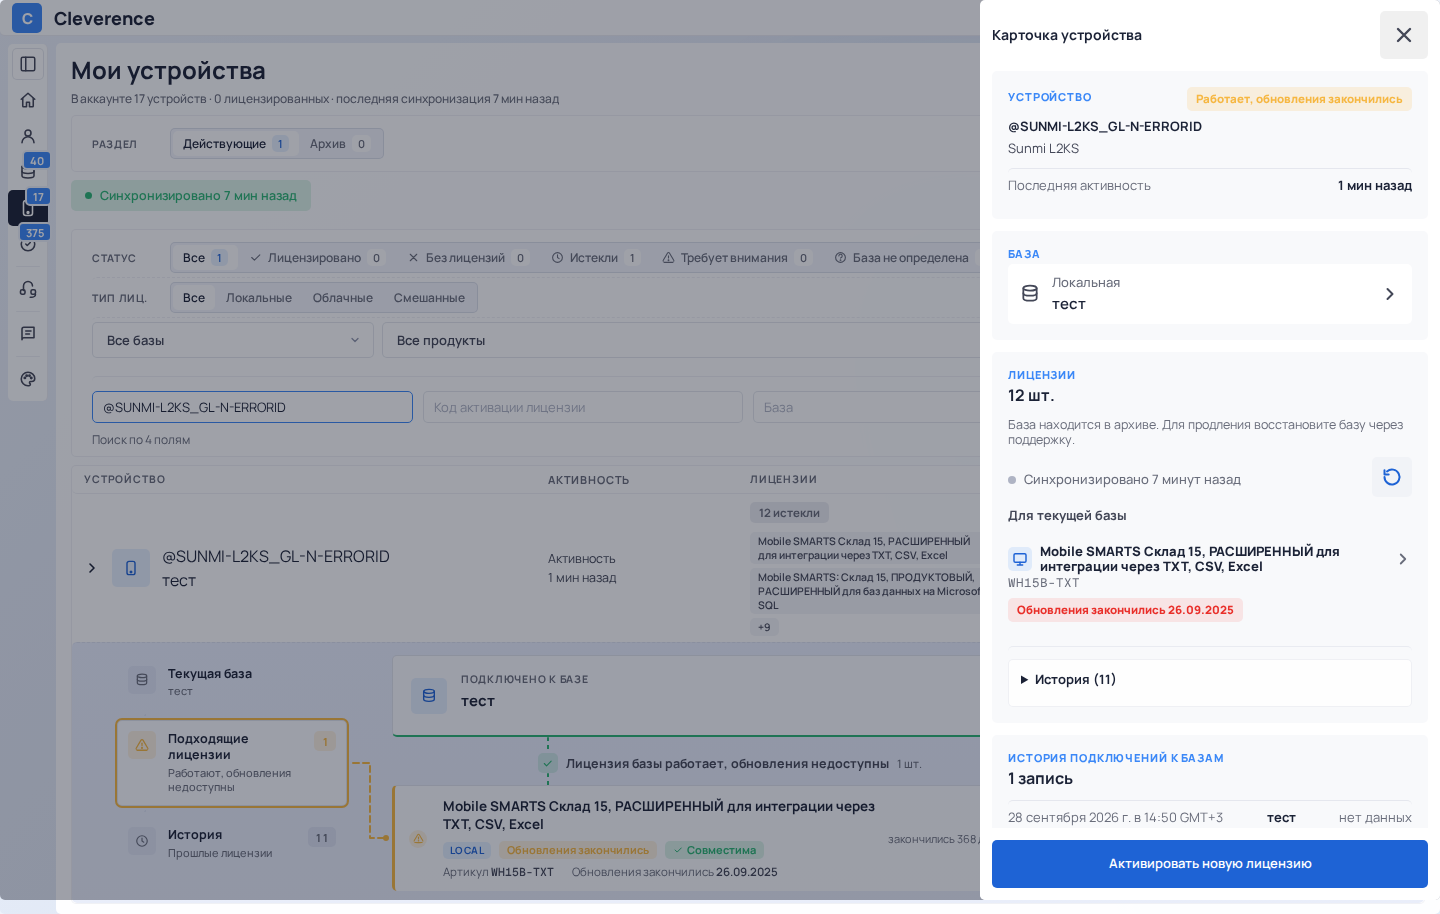Select the Все status filter

click(x=204, y=258)
